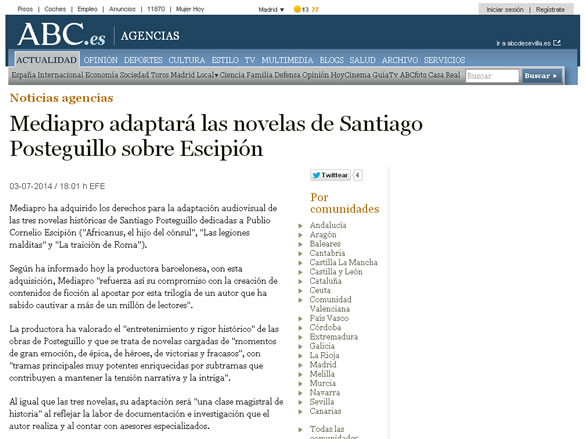This screenshot has height=439, width=585.
Task: Open the TV menu item
Action: 250,60
